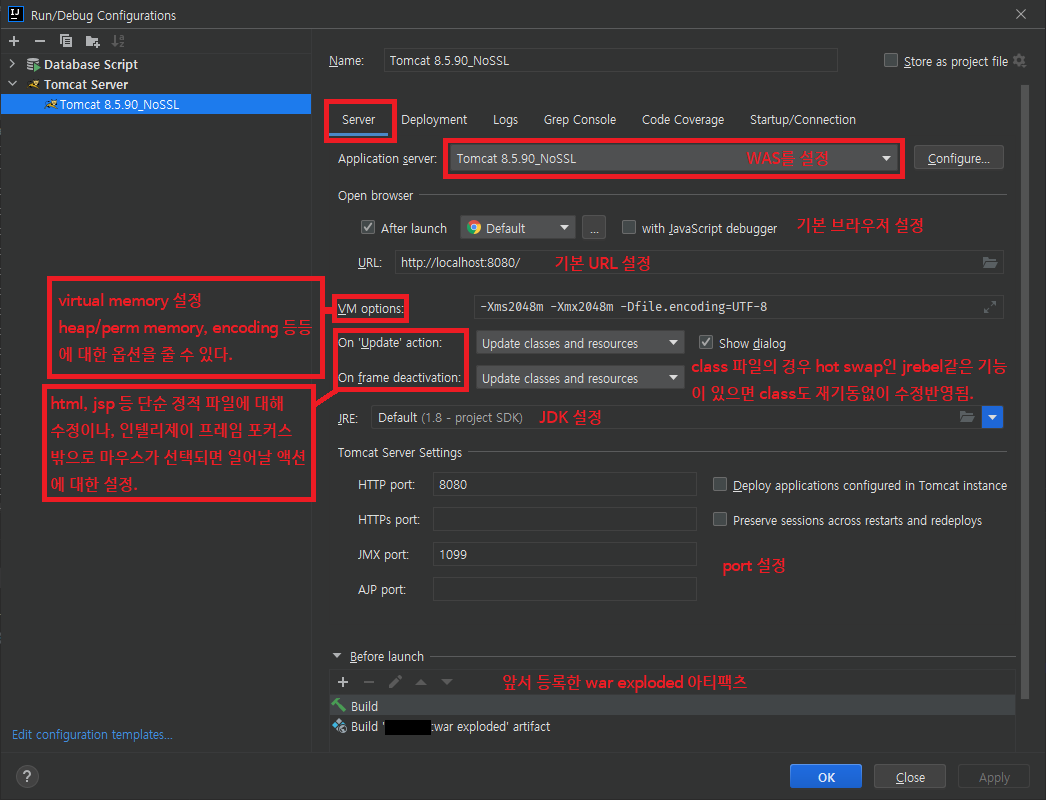Click the VM options input field
This screenshot has width=1046, height=800.
point(738,307)
